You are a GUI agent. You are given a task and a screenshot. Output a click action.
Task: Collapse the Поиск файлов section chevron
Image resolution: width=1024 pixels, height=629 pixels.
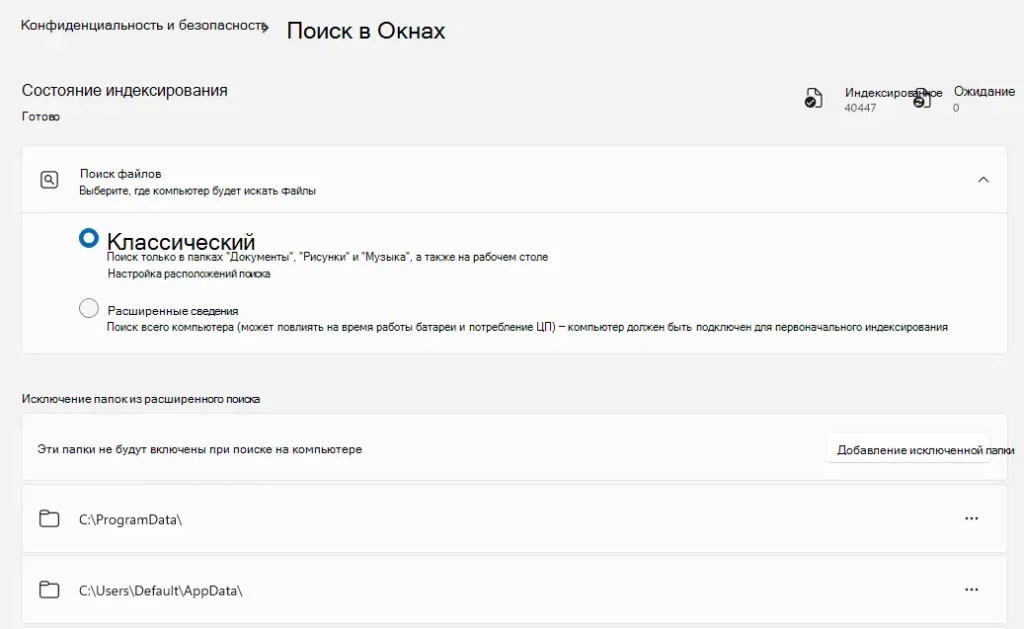[x=983, y=180]
